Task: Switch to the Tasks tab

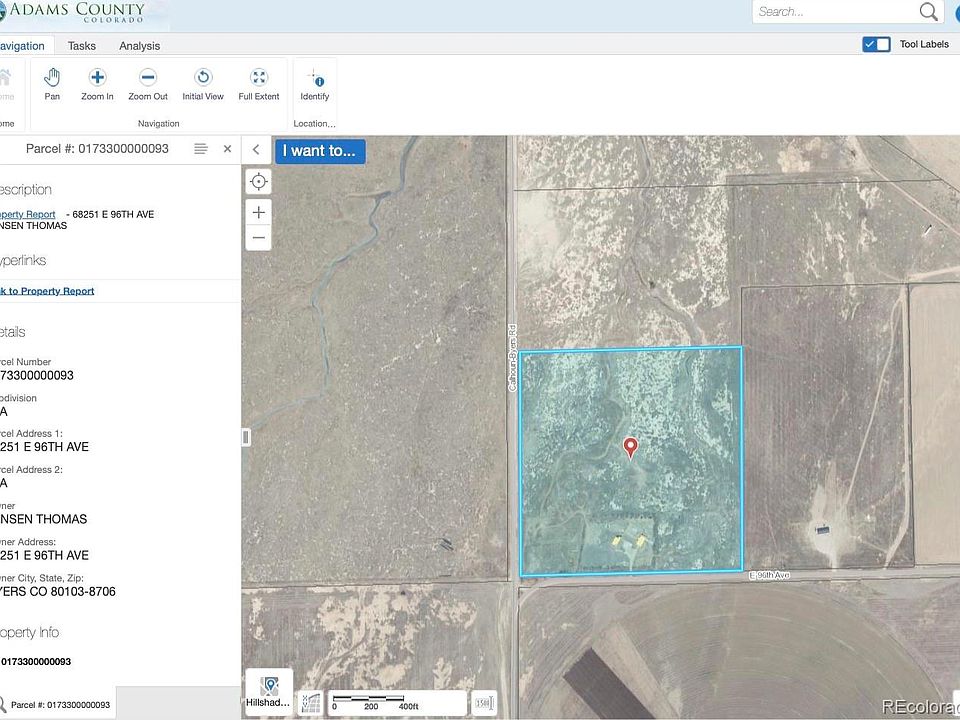Action: point(82,46)
